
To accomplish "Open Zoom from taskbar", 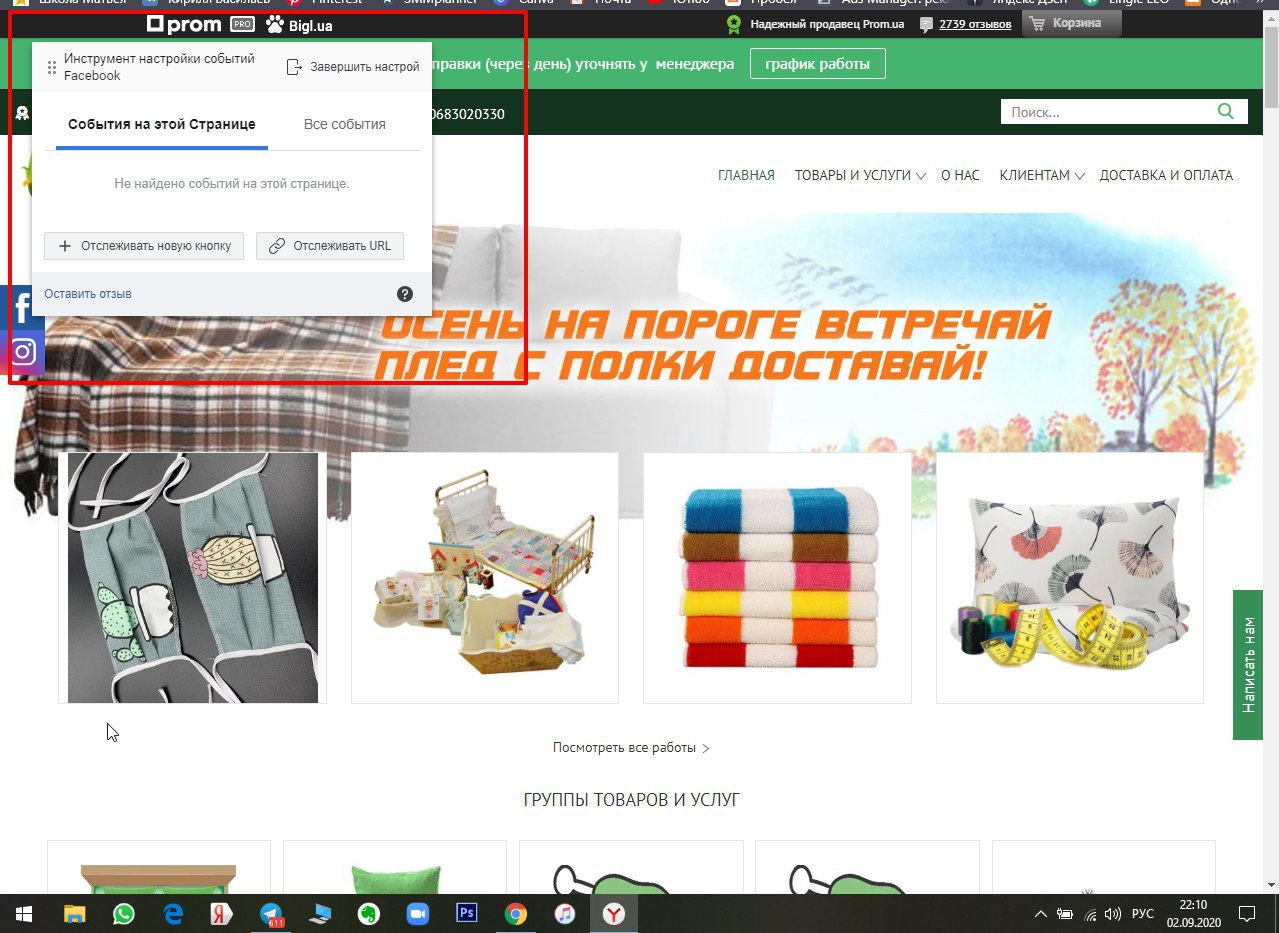I will [x=417, y=914].
